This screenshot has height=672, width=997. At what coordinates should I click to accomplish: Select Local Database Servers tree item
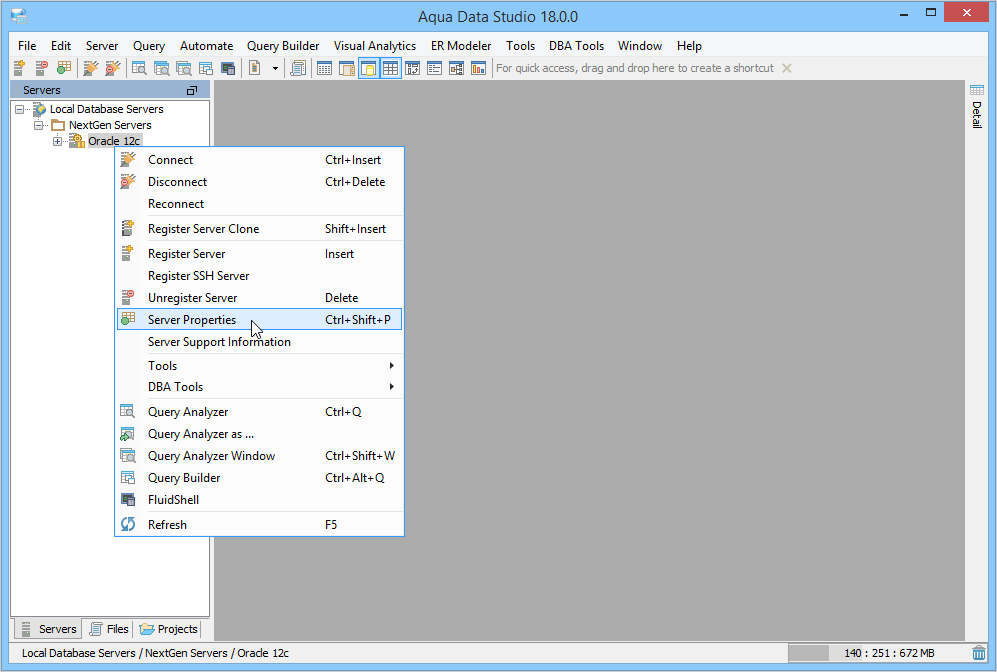point(106,109)
